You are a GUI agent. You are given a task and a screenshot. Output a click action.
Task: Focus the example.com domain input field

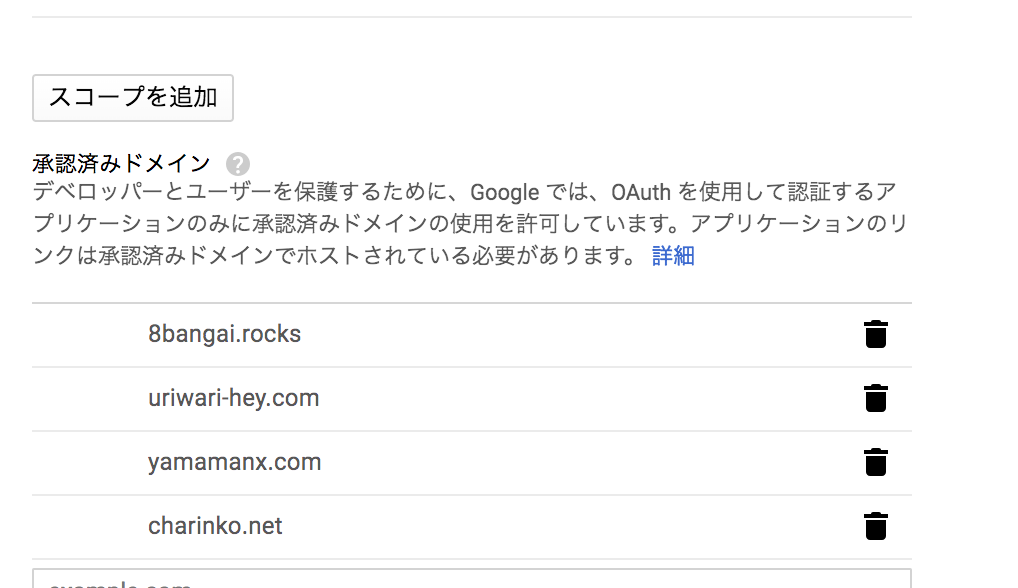[472, 579]
